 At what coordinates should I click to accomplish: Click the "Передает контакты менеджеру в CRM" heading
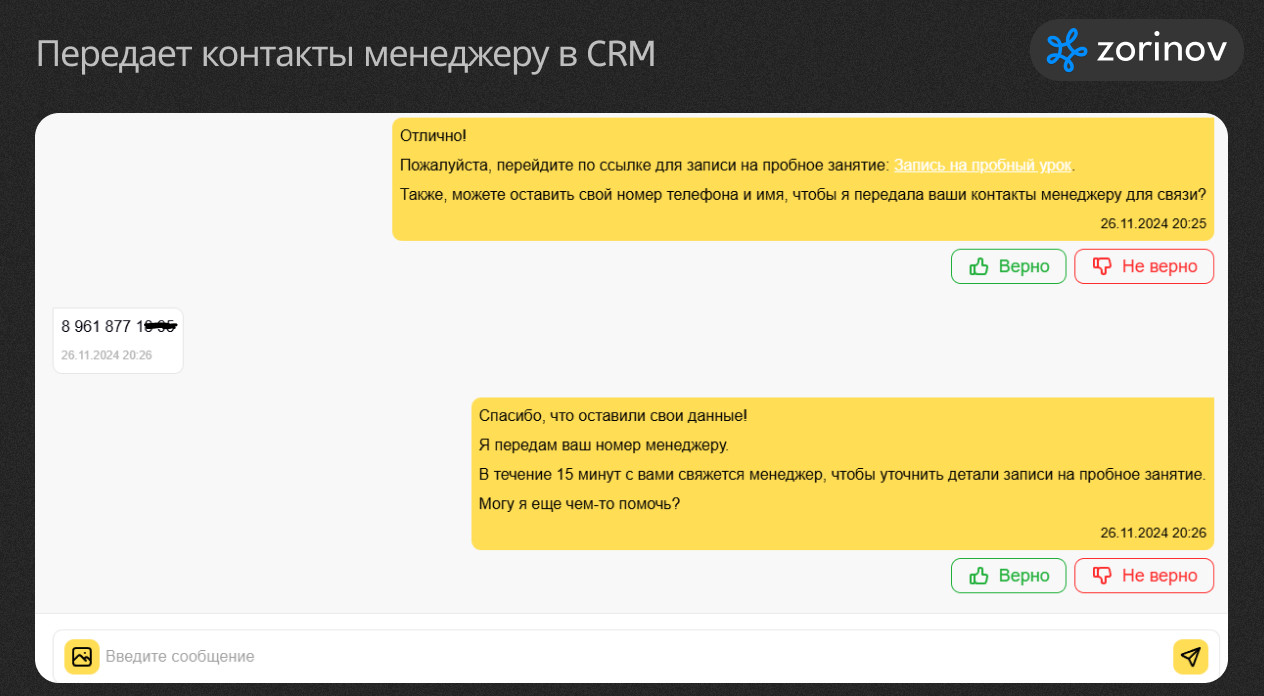tap(345, 54)
